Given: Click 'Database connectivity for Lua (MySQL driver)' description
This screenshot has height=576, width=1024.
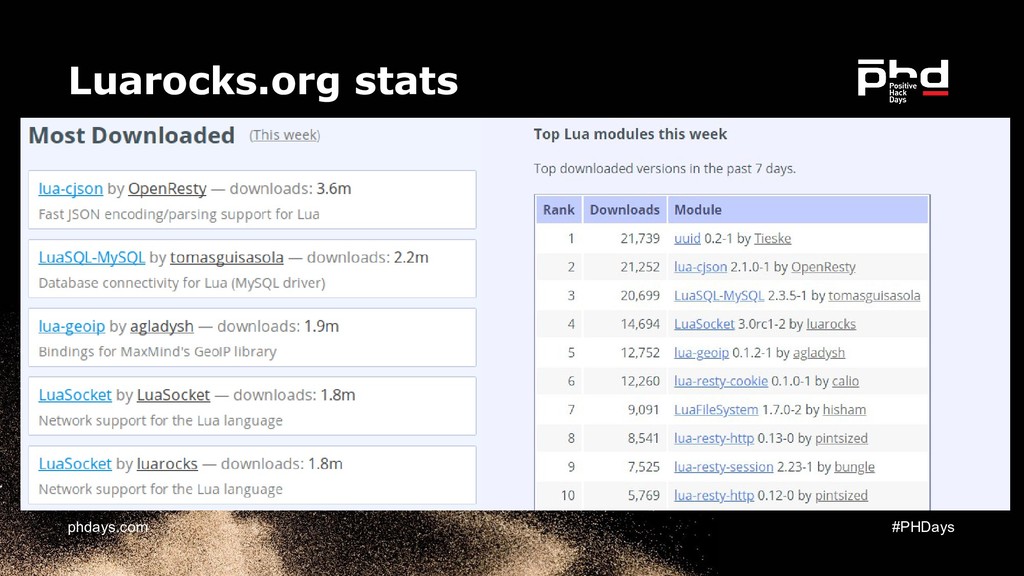Looking at the screenshot, I should (182, 283).
